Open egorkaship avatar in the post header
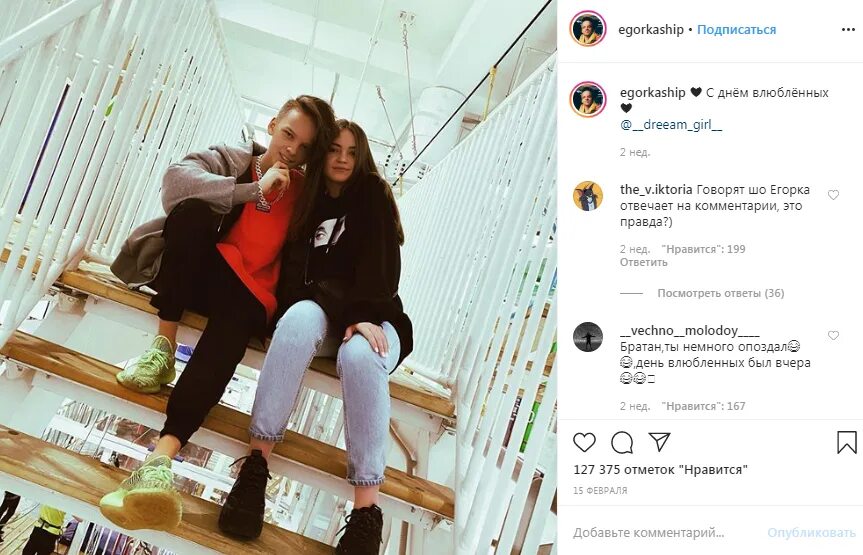This screenshot has width=863, height=555. 588,29
